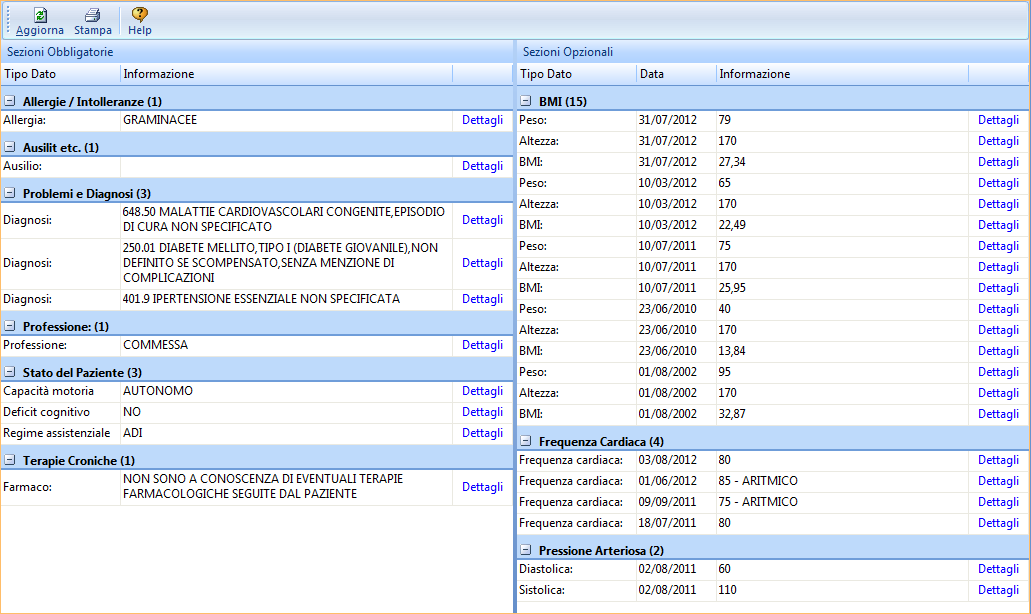Open Dettagli for Peso 65 on 10/03/2012
This screenshot has width=1031, height=614.
(x=998, y=183)
